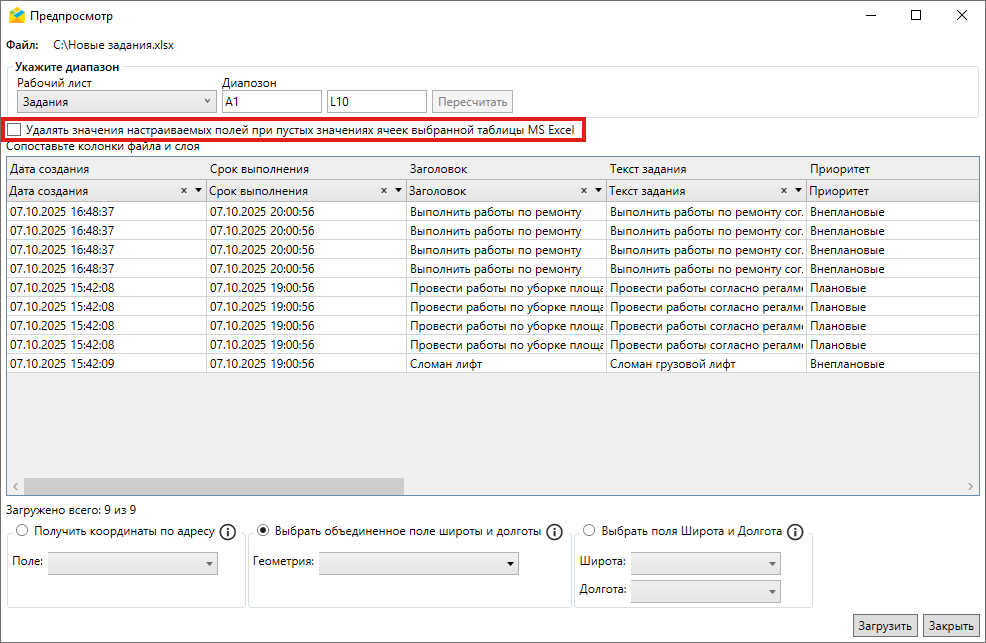Open the Рабочий лист dropdown showing Задания
This screenshot has width=986, height=643.
tap(115, 101)
